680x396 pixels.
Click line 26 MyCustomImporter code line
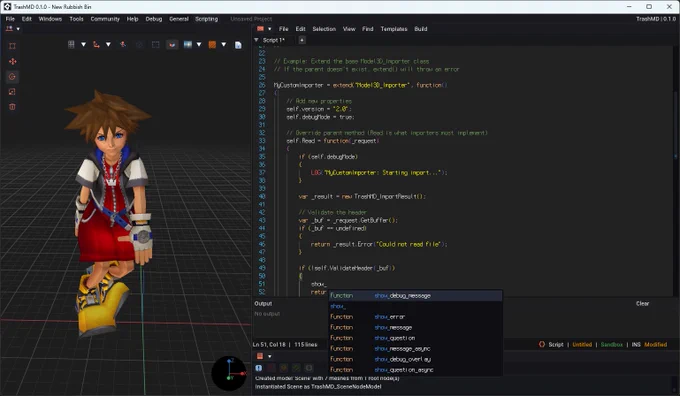[360, 85]
